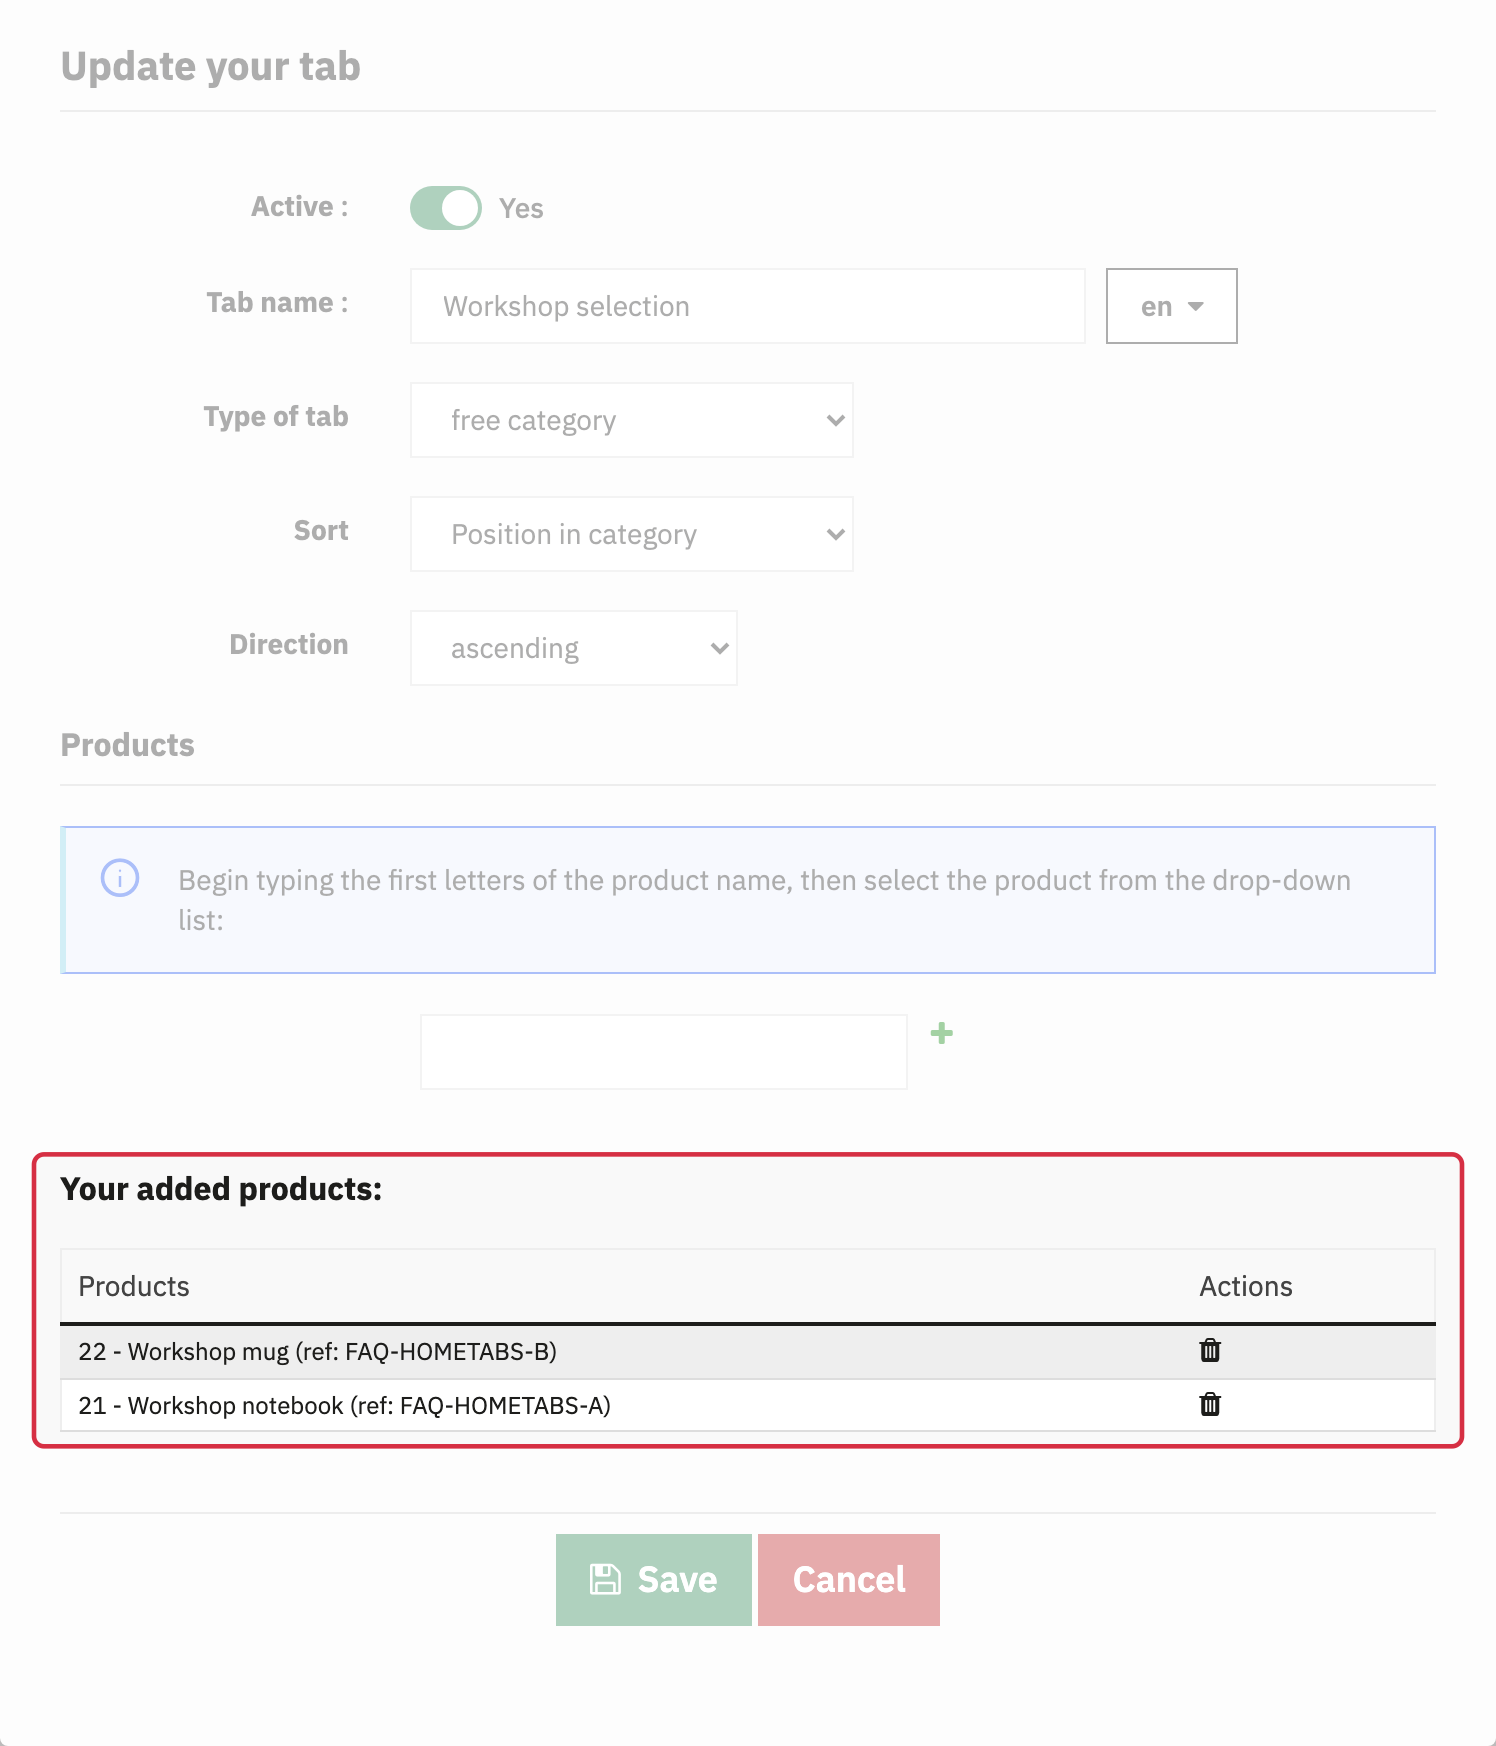
Task: Toggle the Active switch off
Action: (446, 208)
